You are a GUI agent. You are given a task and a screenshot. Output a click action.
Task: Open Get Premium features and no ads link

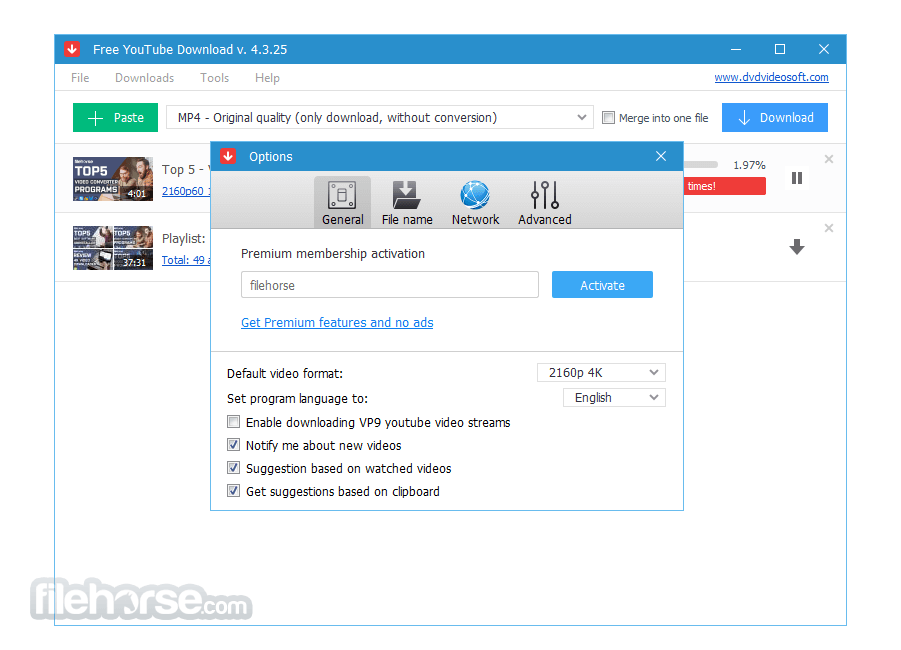337,323
